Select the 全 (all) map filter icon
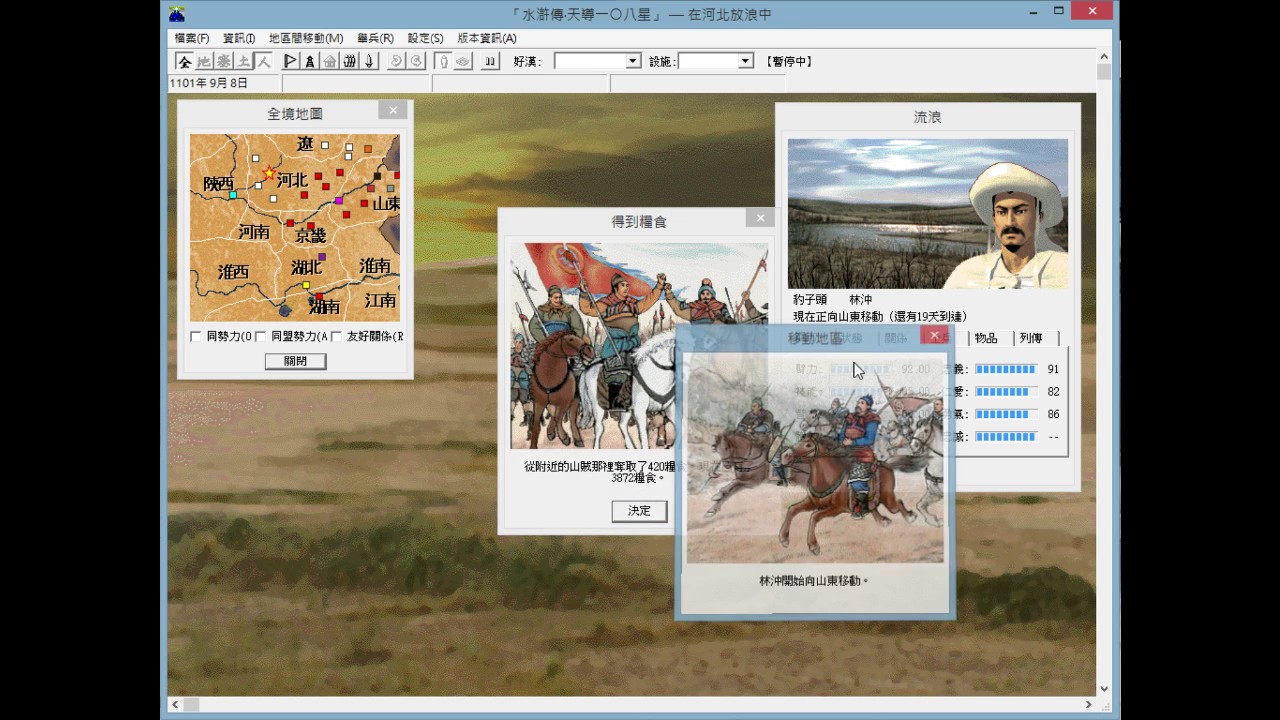The width and height of the screenshot is (1280, 720). click(184, 61)
